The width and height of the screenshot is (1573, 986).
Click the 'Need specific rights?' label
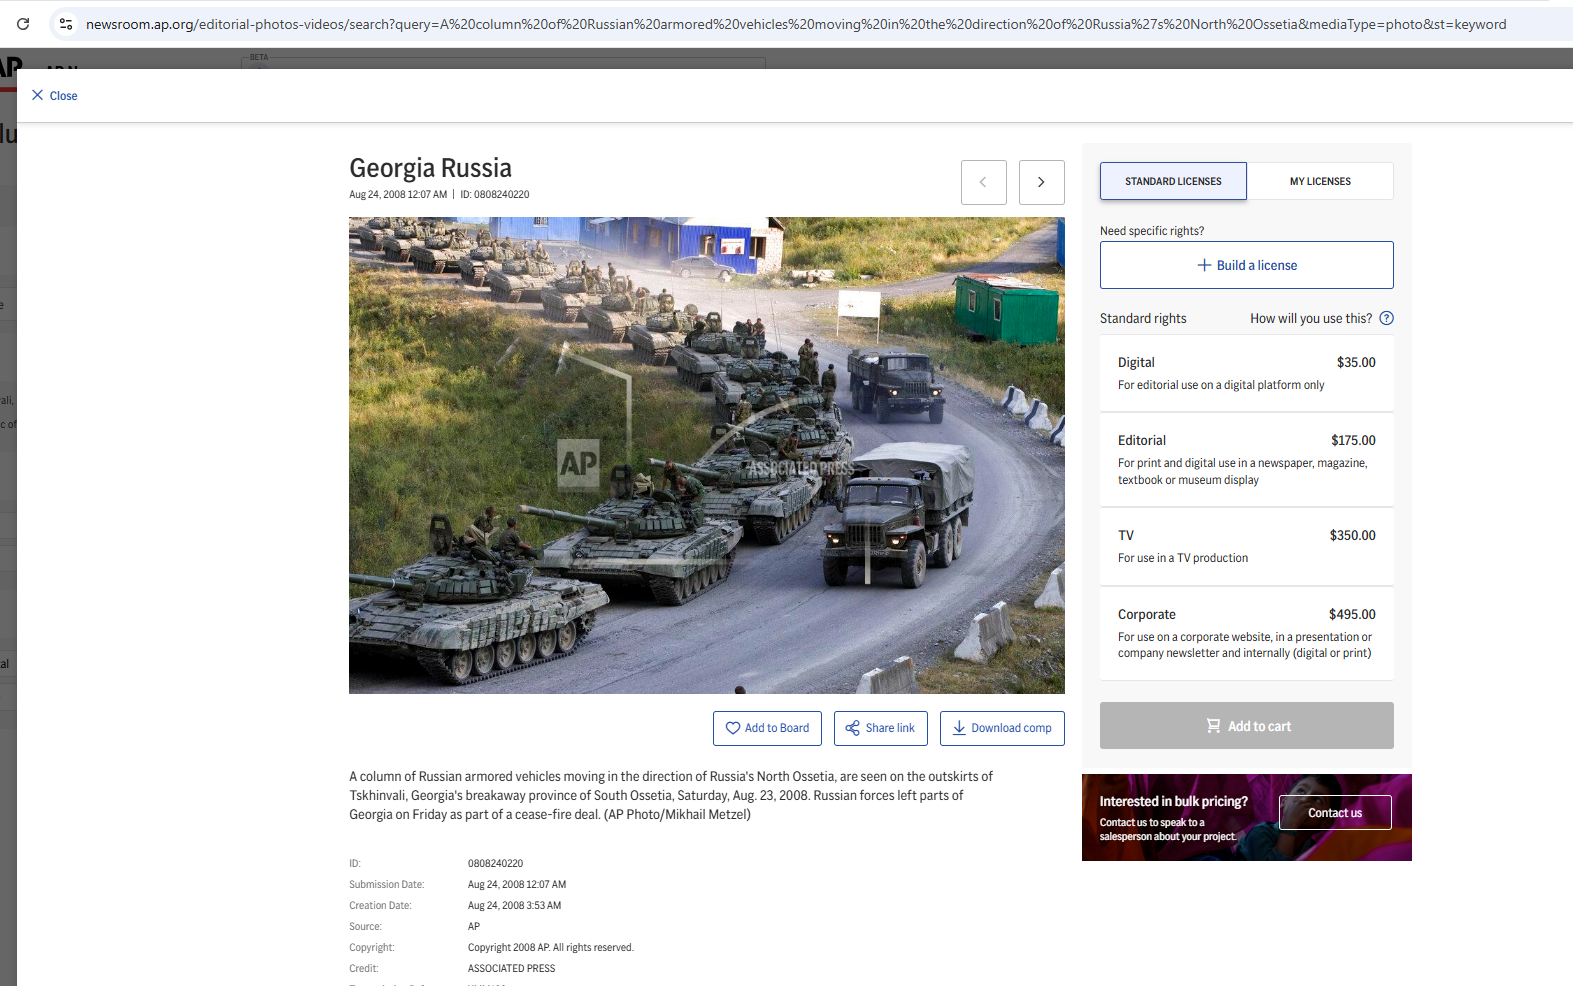click(x=1152, y=231)
